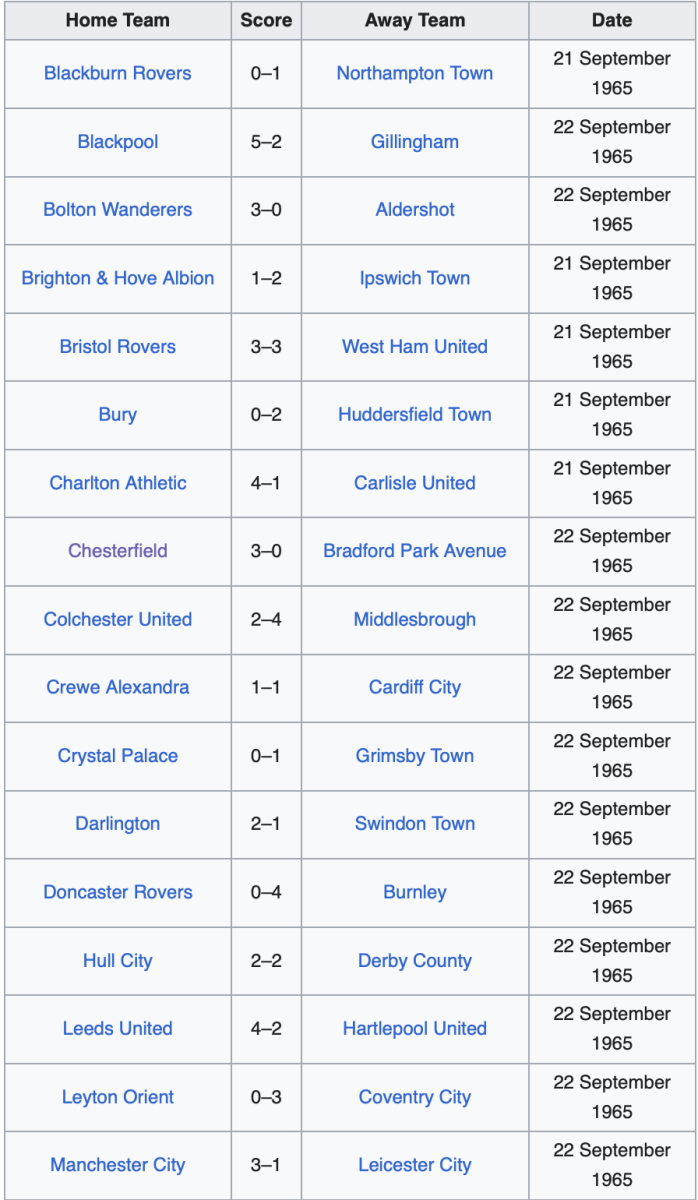Select the Ipswich Town link
698x1200 pixels.
coord(414,278)
